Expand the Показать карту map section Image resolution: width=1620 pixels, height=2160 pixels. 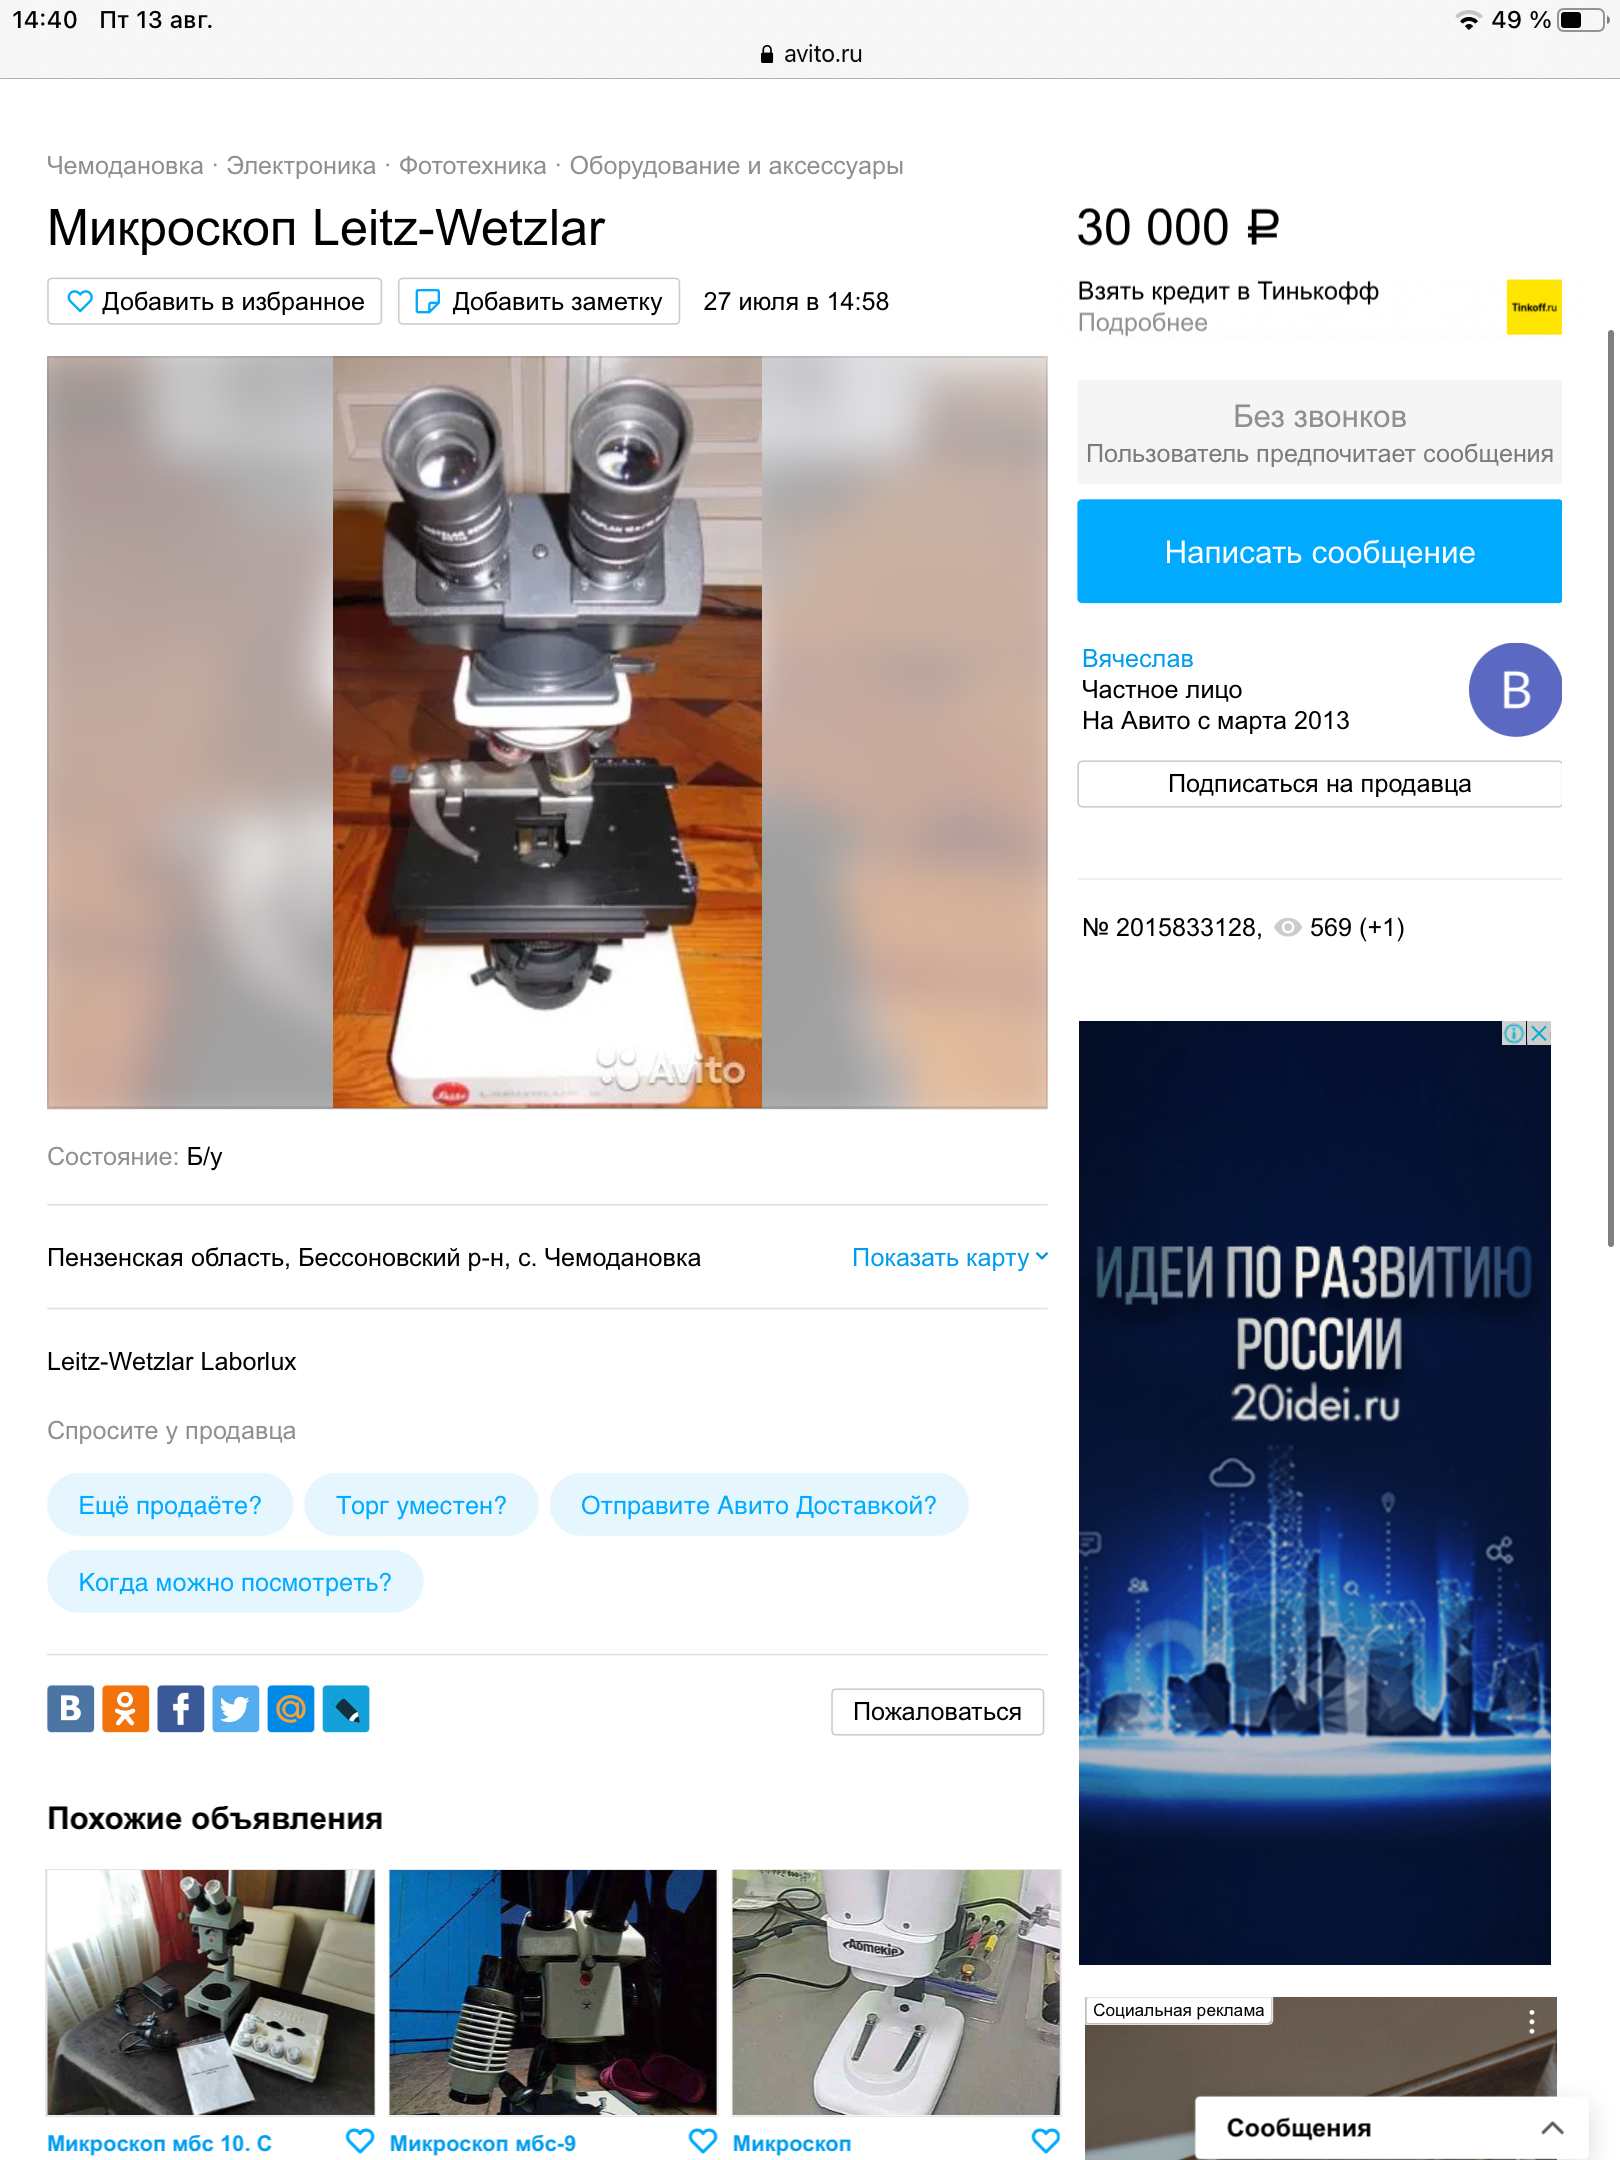point(950,1258)
